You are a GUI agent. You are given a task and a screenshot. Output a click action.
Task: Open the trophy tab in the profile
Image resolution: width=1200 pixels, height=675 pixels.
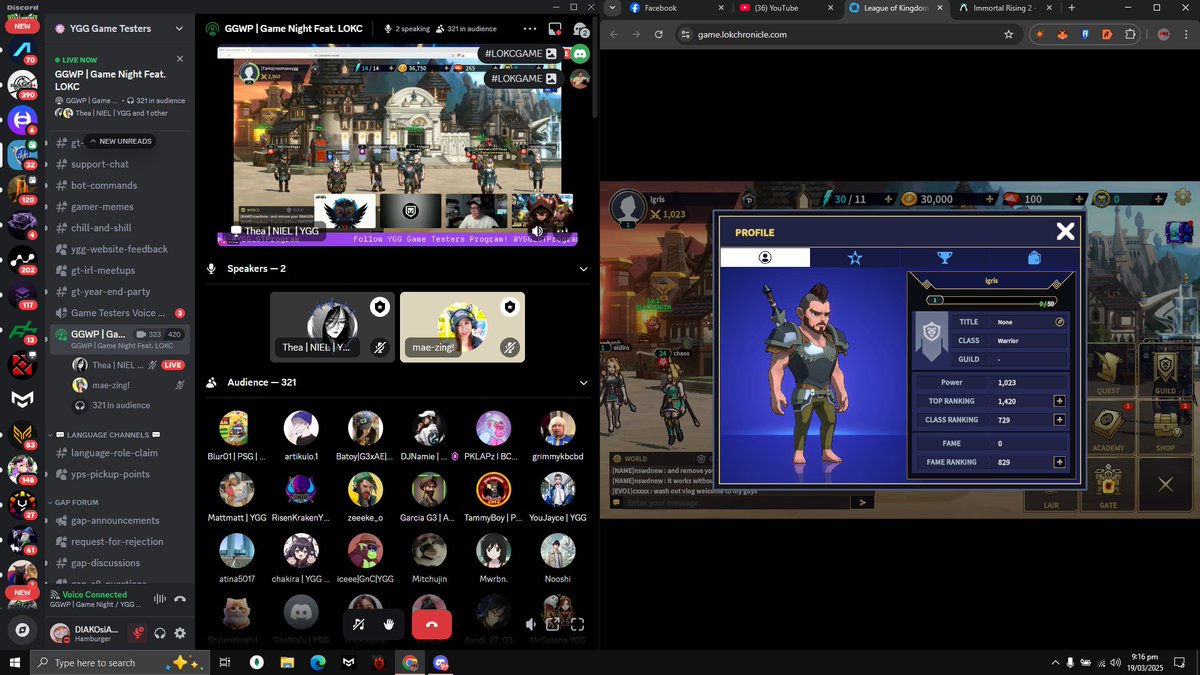point(944,258)
